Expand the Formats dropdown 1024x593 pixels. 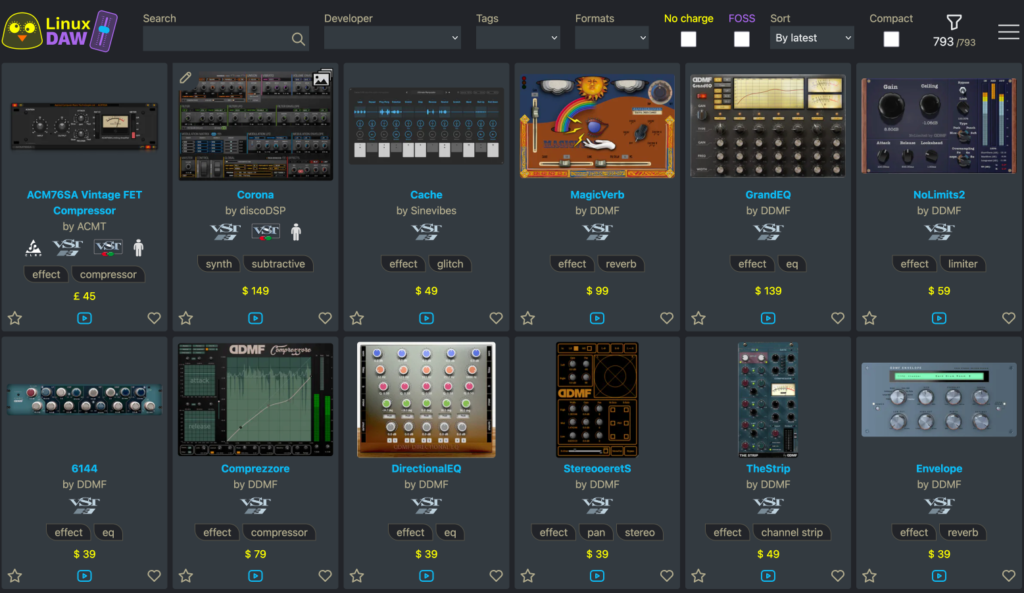click(611, 38)
